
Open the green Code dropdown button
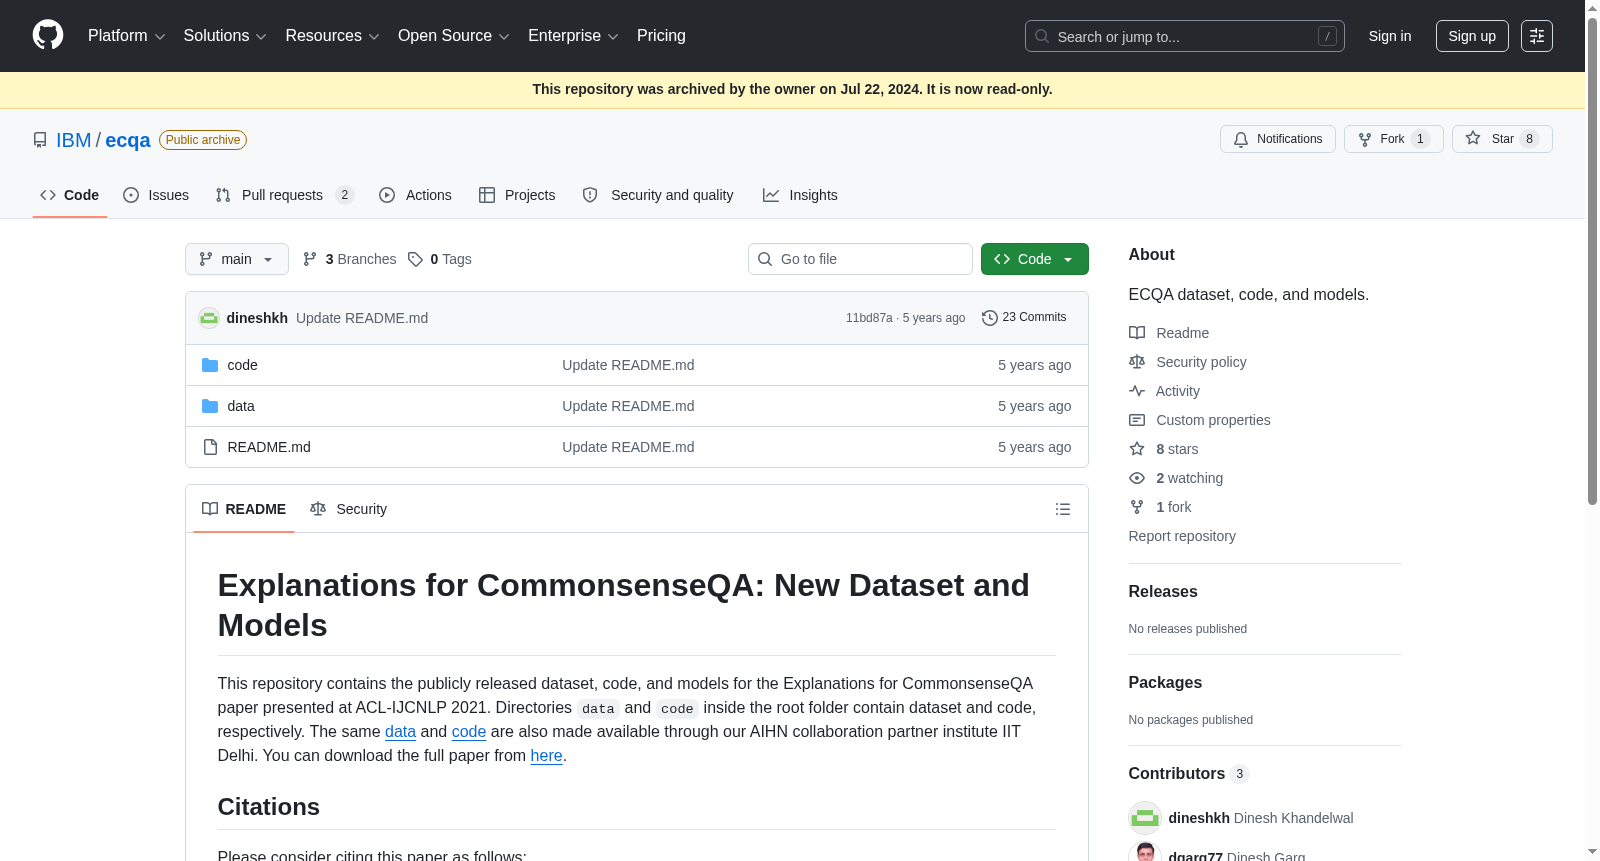coord(1035,259)
